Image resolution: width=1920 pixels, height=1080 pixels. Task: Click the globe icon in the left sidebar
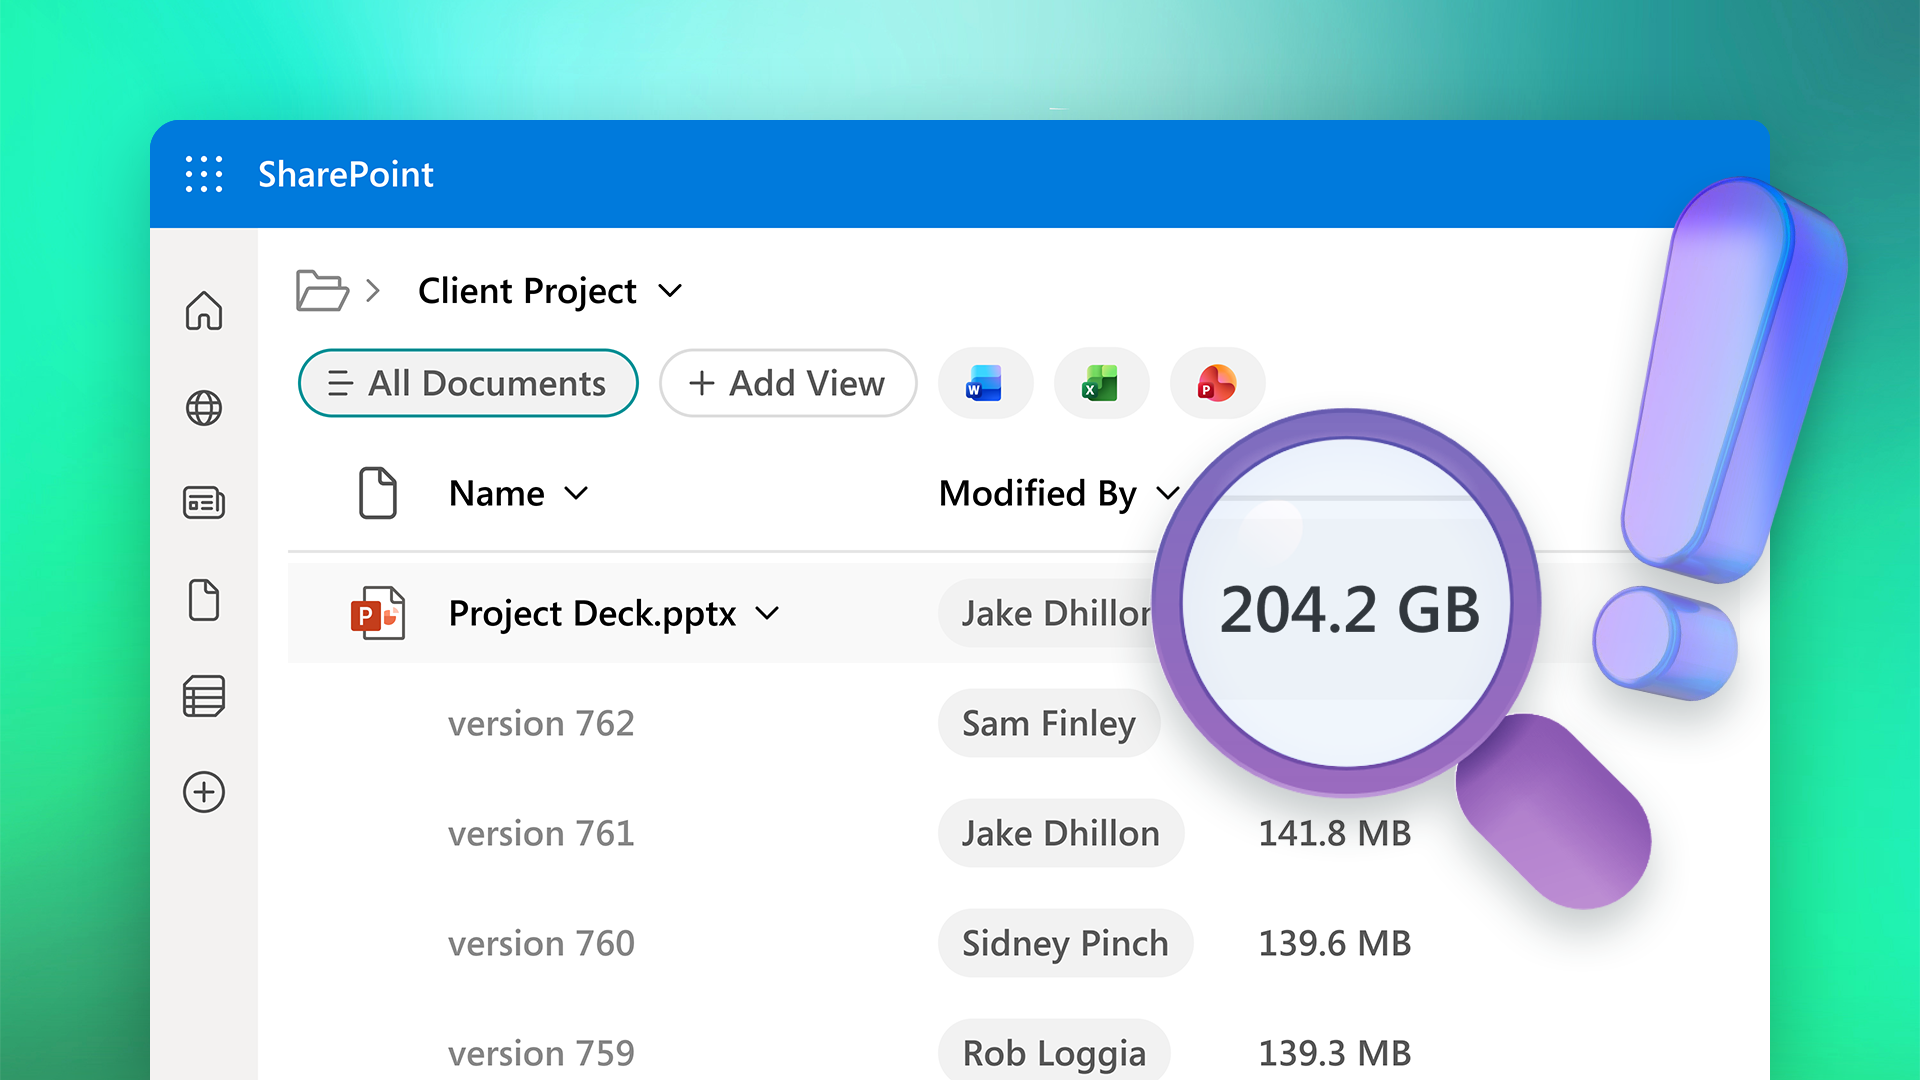[x=203, y=408]
